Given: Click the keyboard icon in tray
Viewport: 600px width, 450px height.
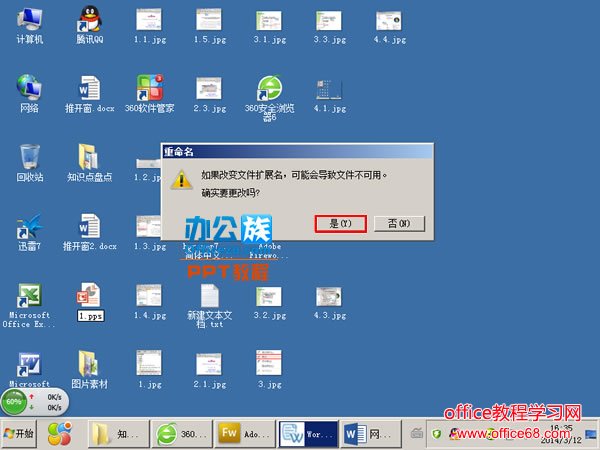Looking at the screenshot, I should click(416, 434).
